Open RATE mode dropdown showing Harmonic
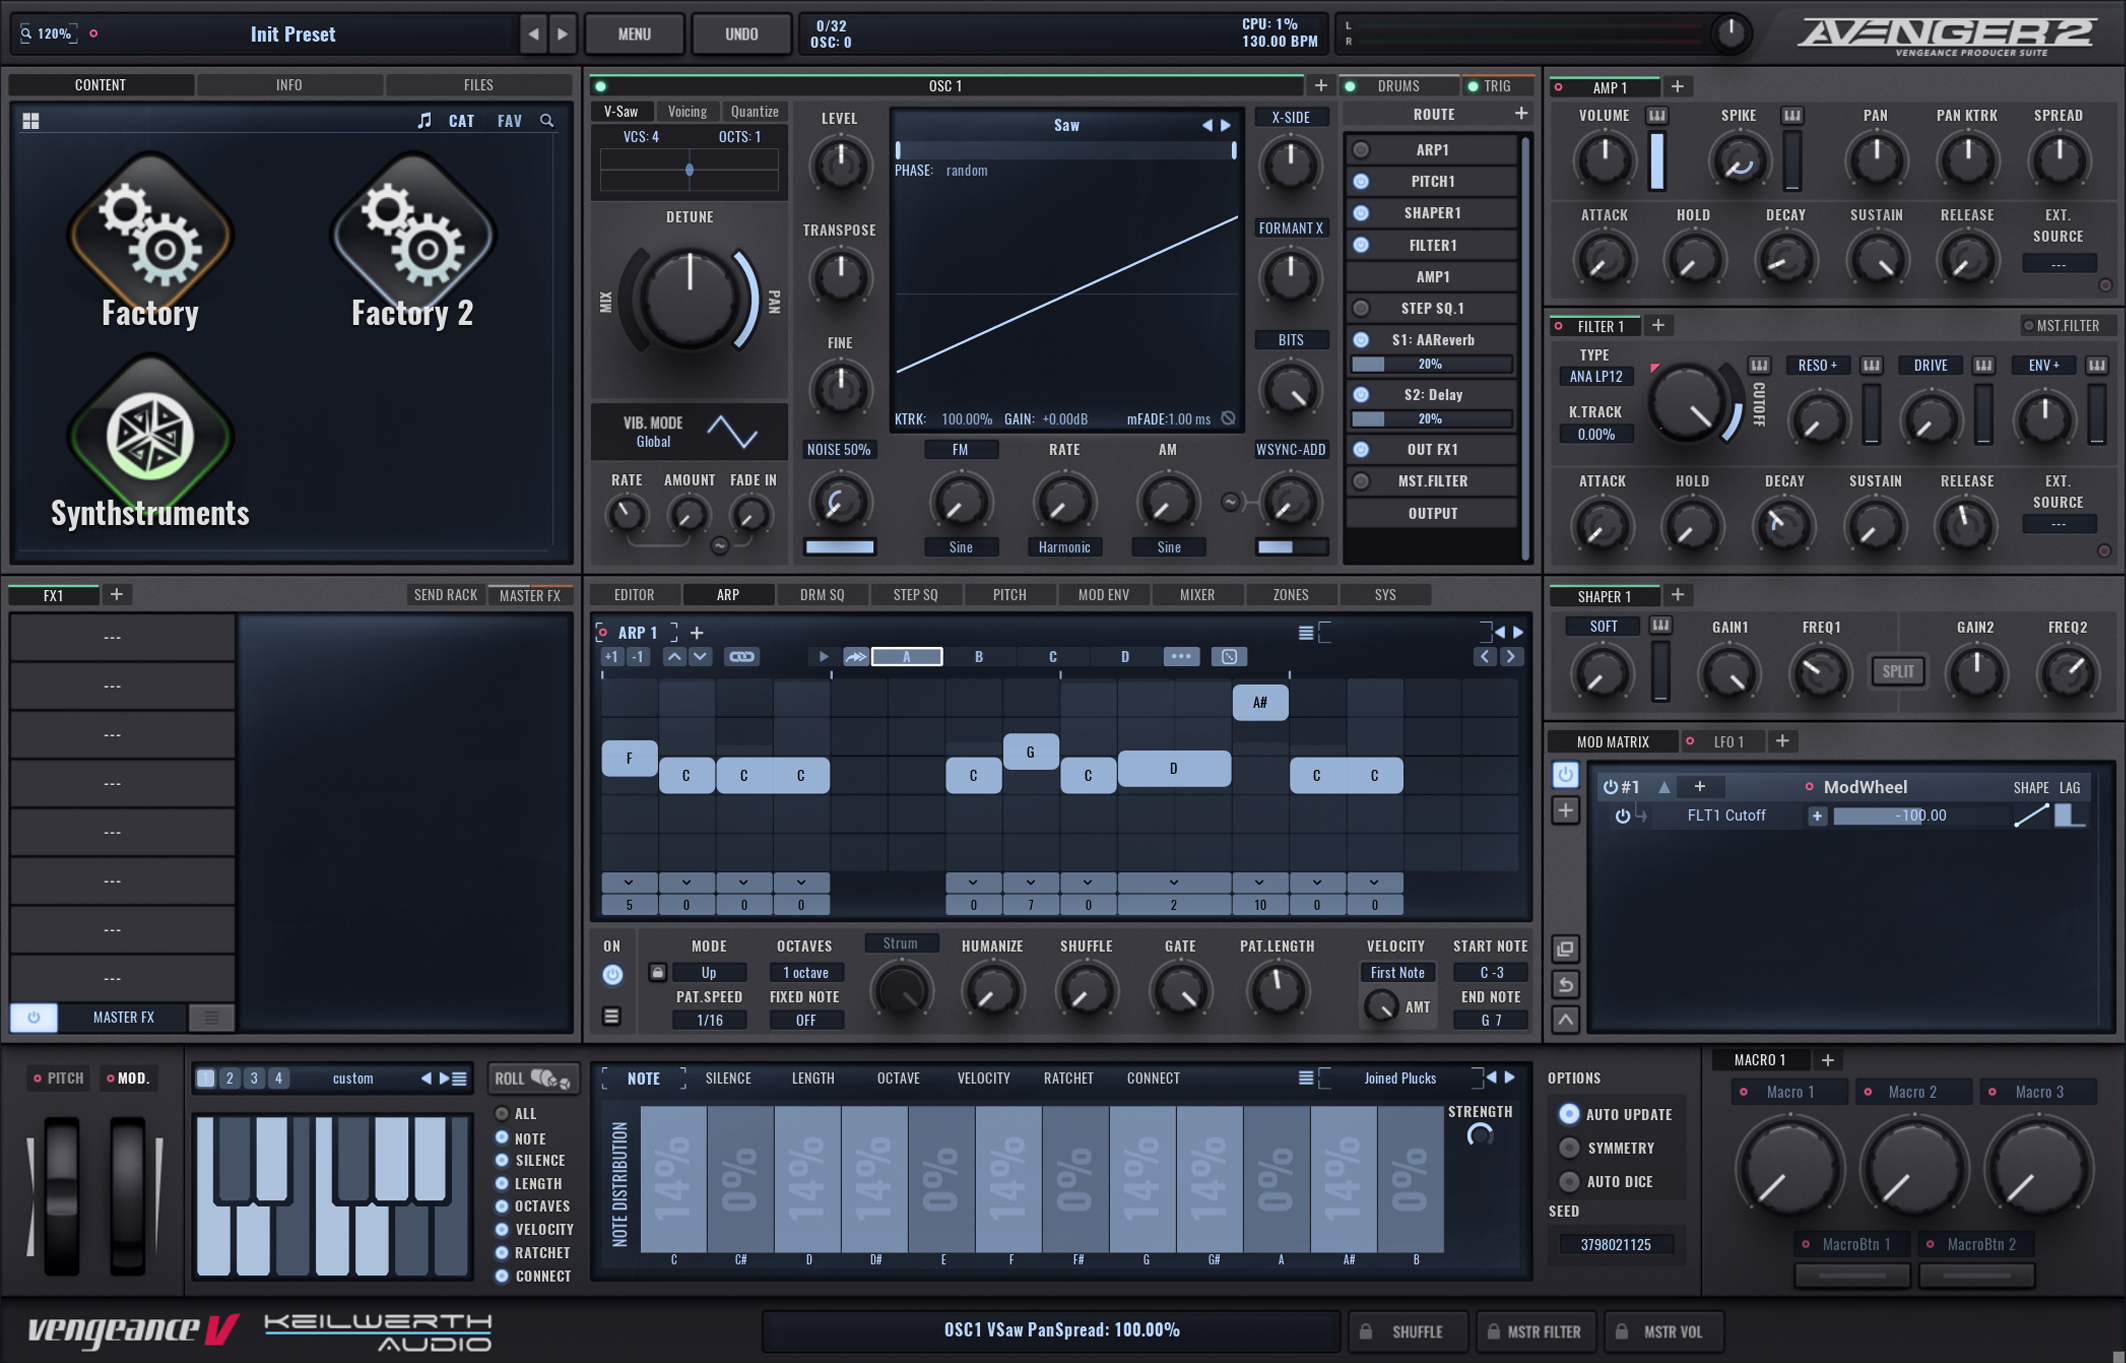The width and height of the screenshot is (2126, 1363). 1064,547
